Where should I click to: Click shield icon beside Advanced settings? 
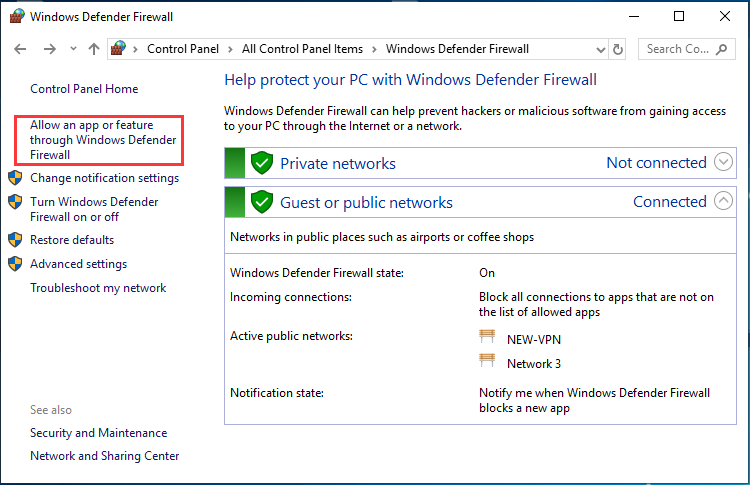[x=15, y=264]
